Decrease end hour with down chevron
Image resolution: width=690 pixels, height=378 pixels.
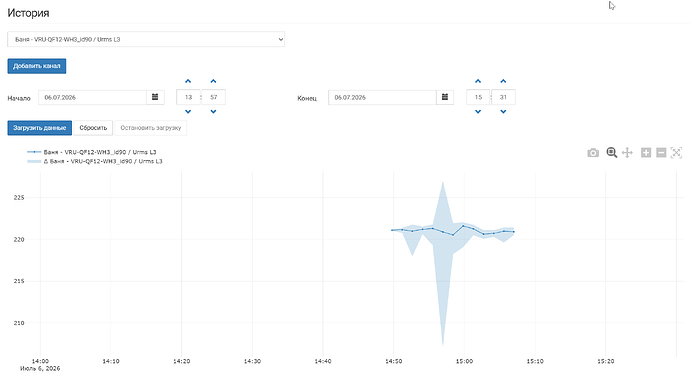pyautogui.click(x=478, y=112)
